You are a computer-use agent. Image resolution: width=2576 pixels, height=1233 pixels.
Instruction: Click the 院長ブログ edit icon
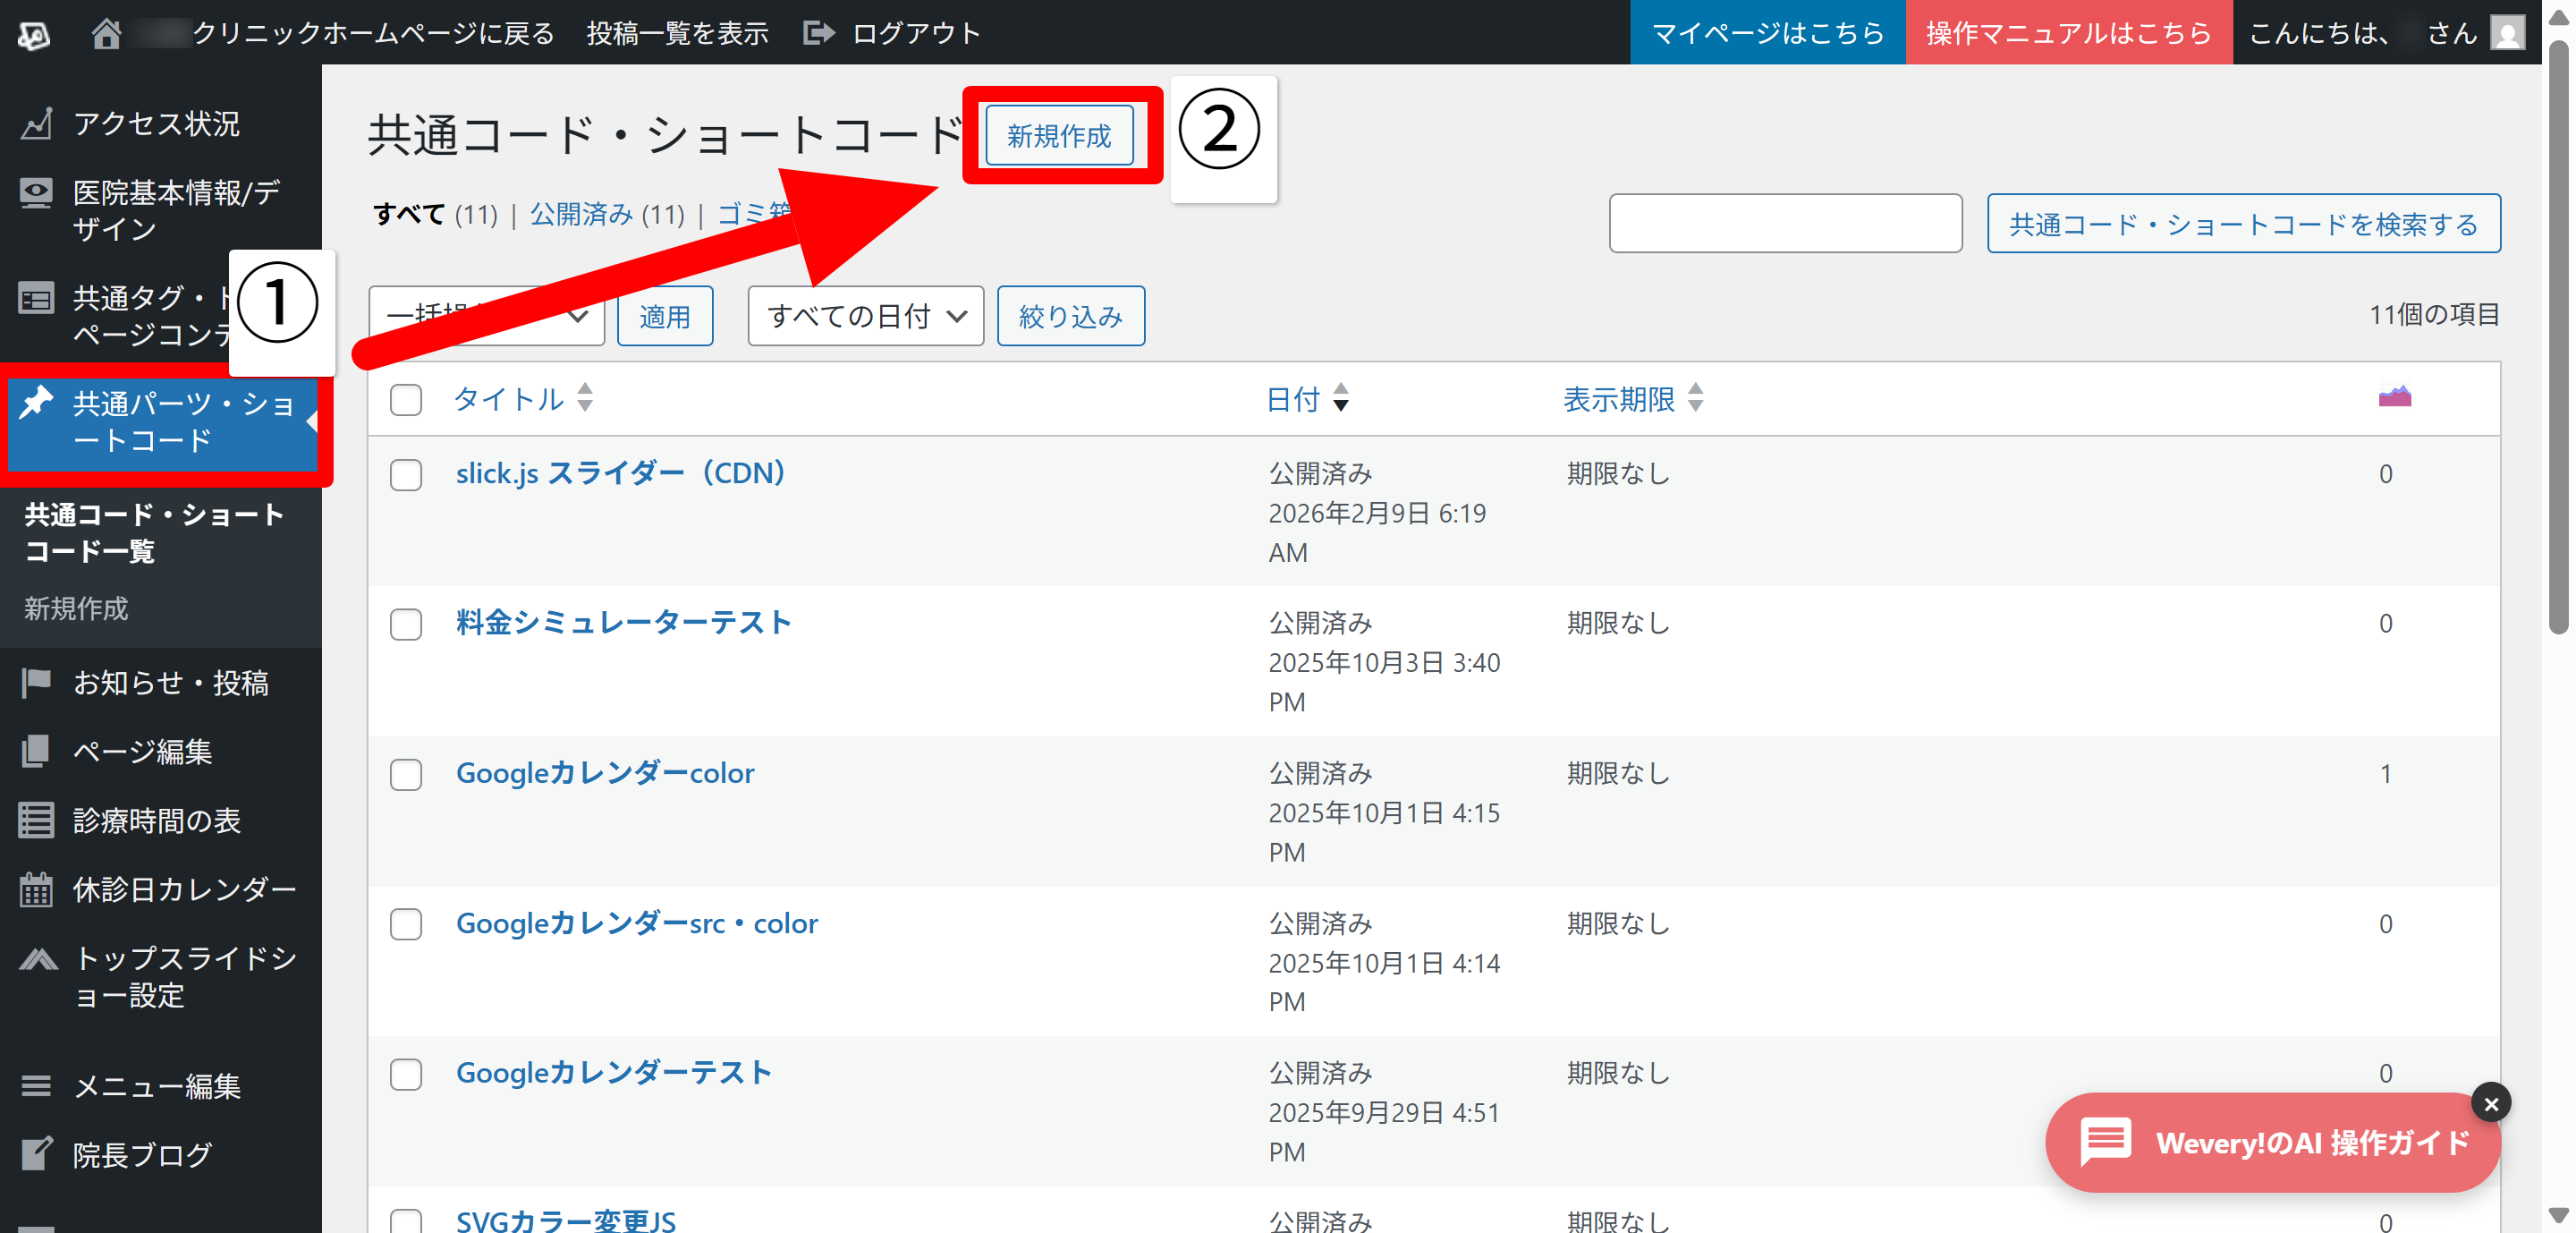[36, 1154]
